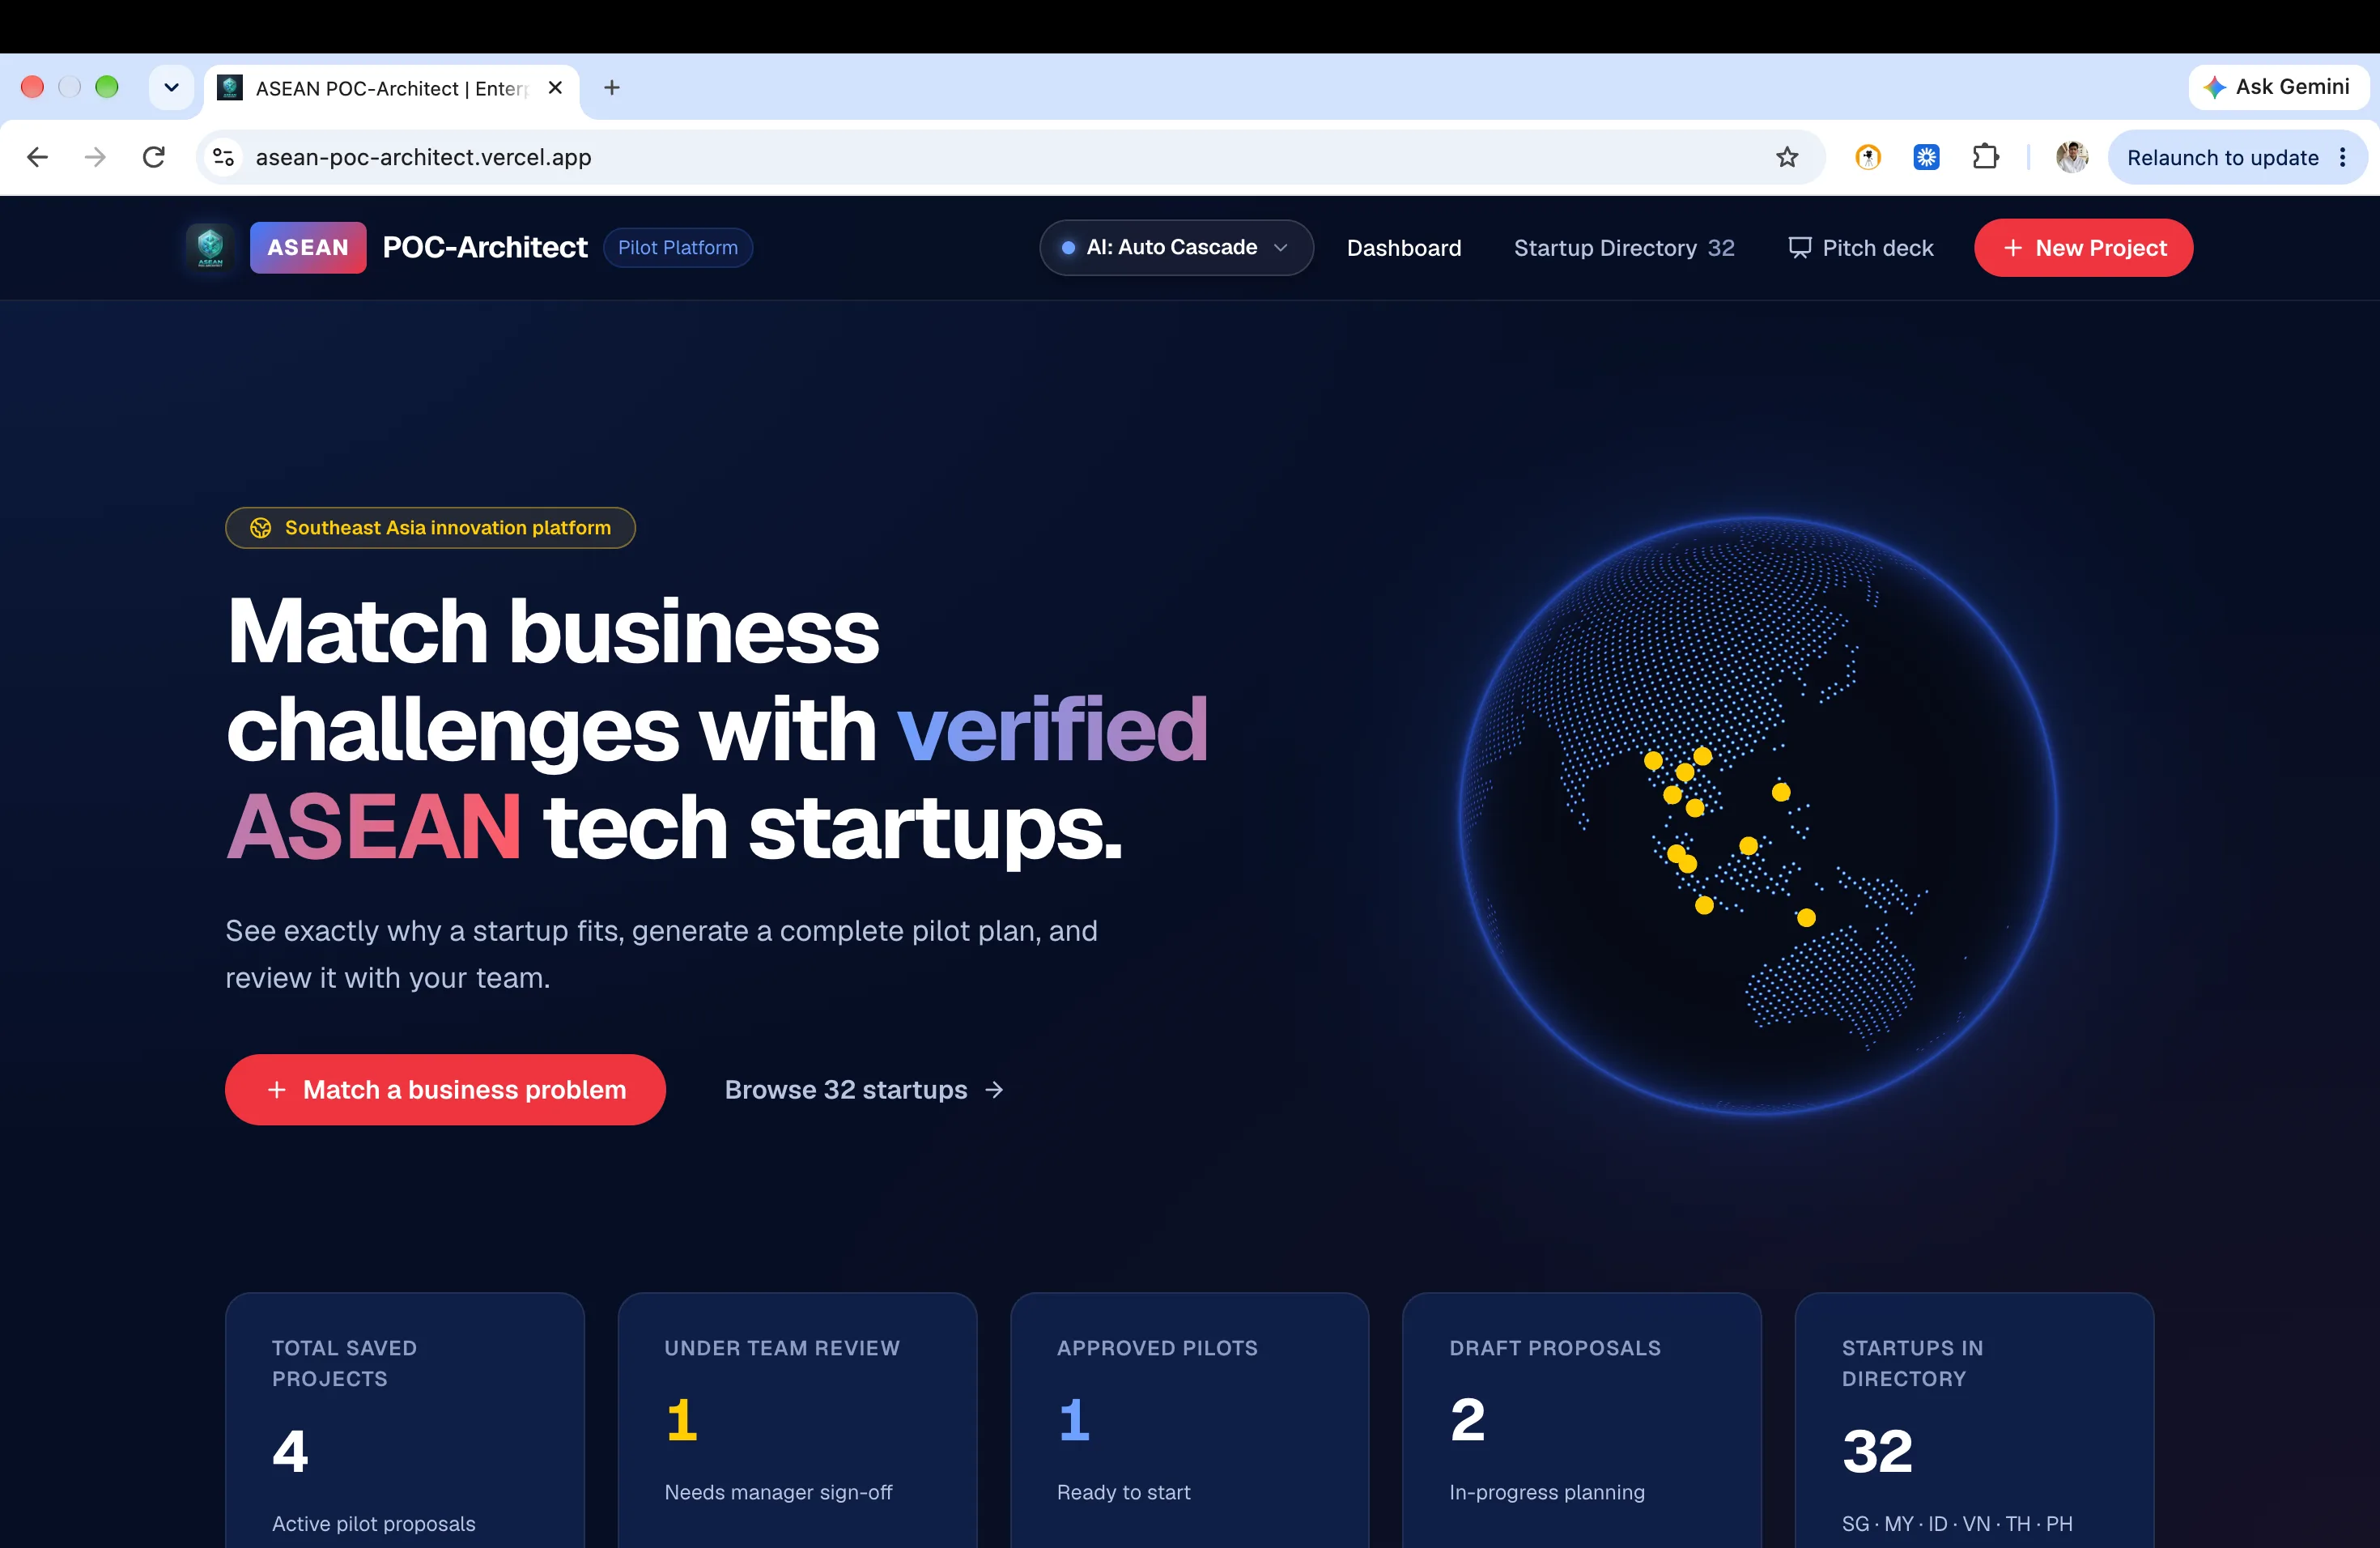Image resolution: width=2380 pixels, height=1548 pixels.
Task: Click the ASEAN POC-Architect hexagon logo icon
Action: (210, 247)
